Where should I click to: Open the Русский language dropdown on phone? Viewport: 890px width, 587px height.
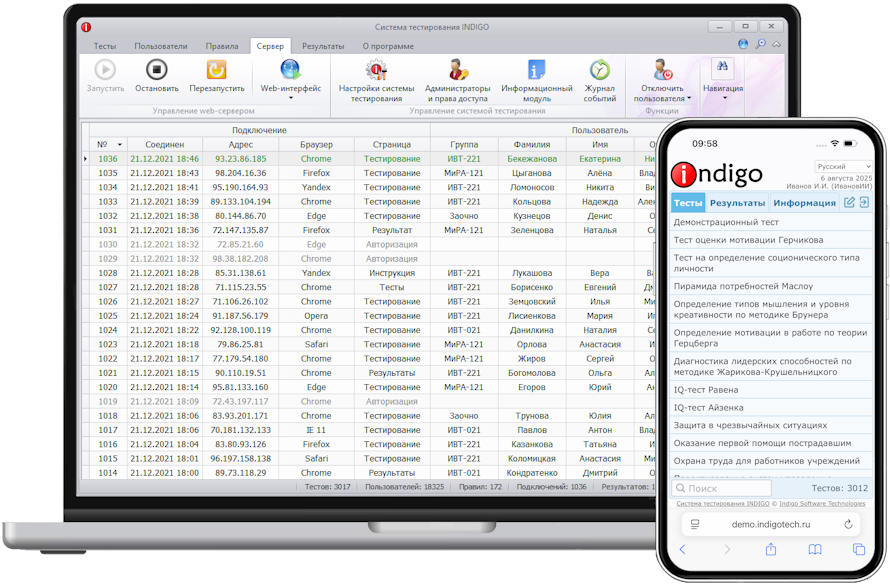point(844,167)
